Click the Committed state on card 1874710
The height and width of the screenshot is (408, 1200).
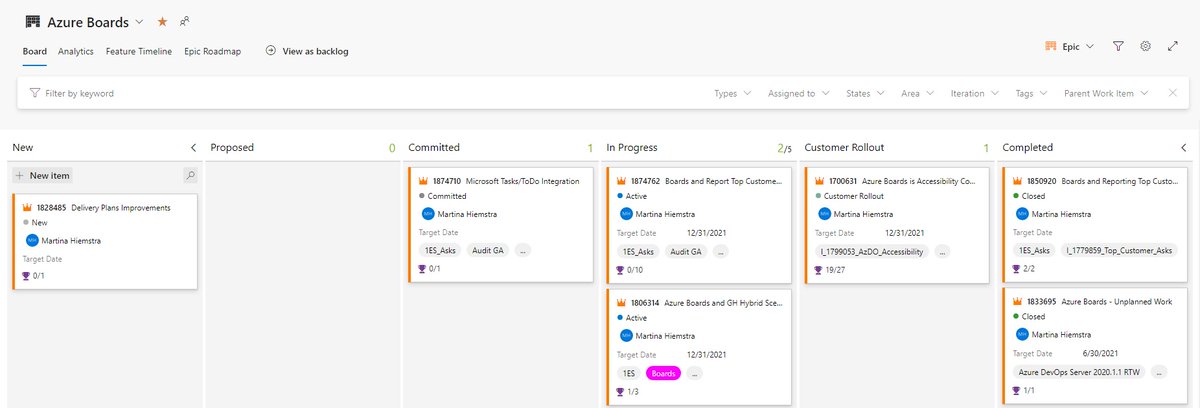tap(447, 197)
